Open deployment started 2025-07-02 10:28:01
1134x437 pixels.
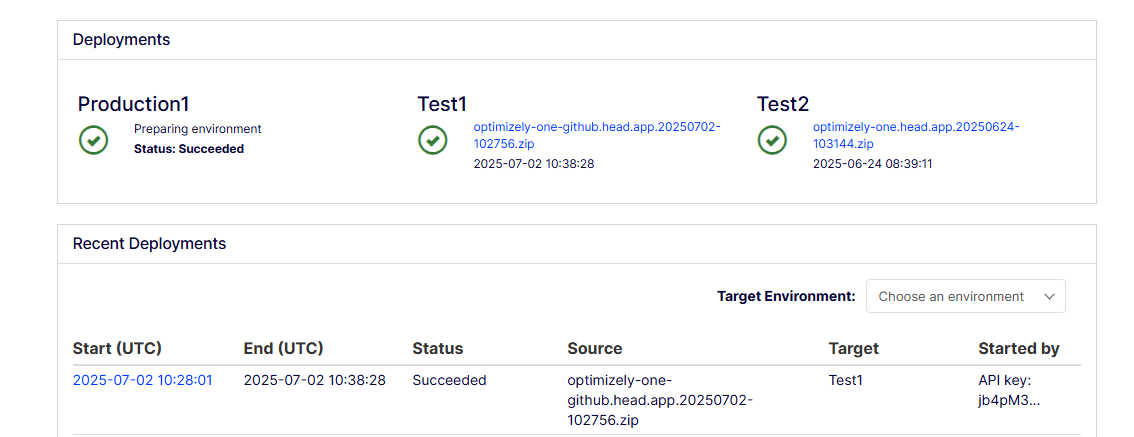pyautogui.click(x=143, y=380)
